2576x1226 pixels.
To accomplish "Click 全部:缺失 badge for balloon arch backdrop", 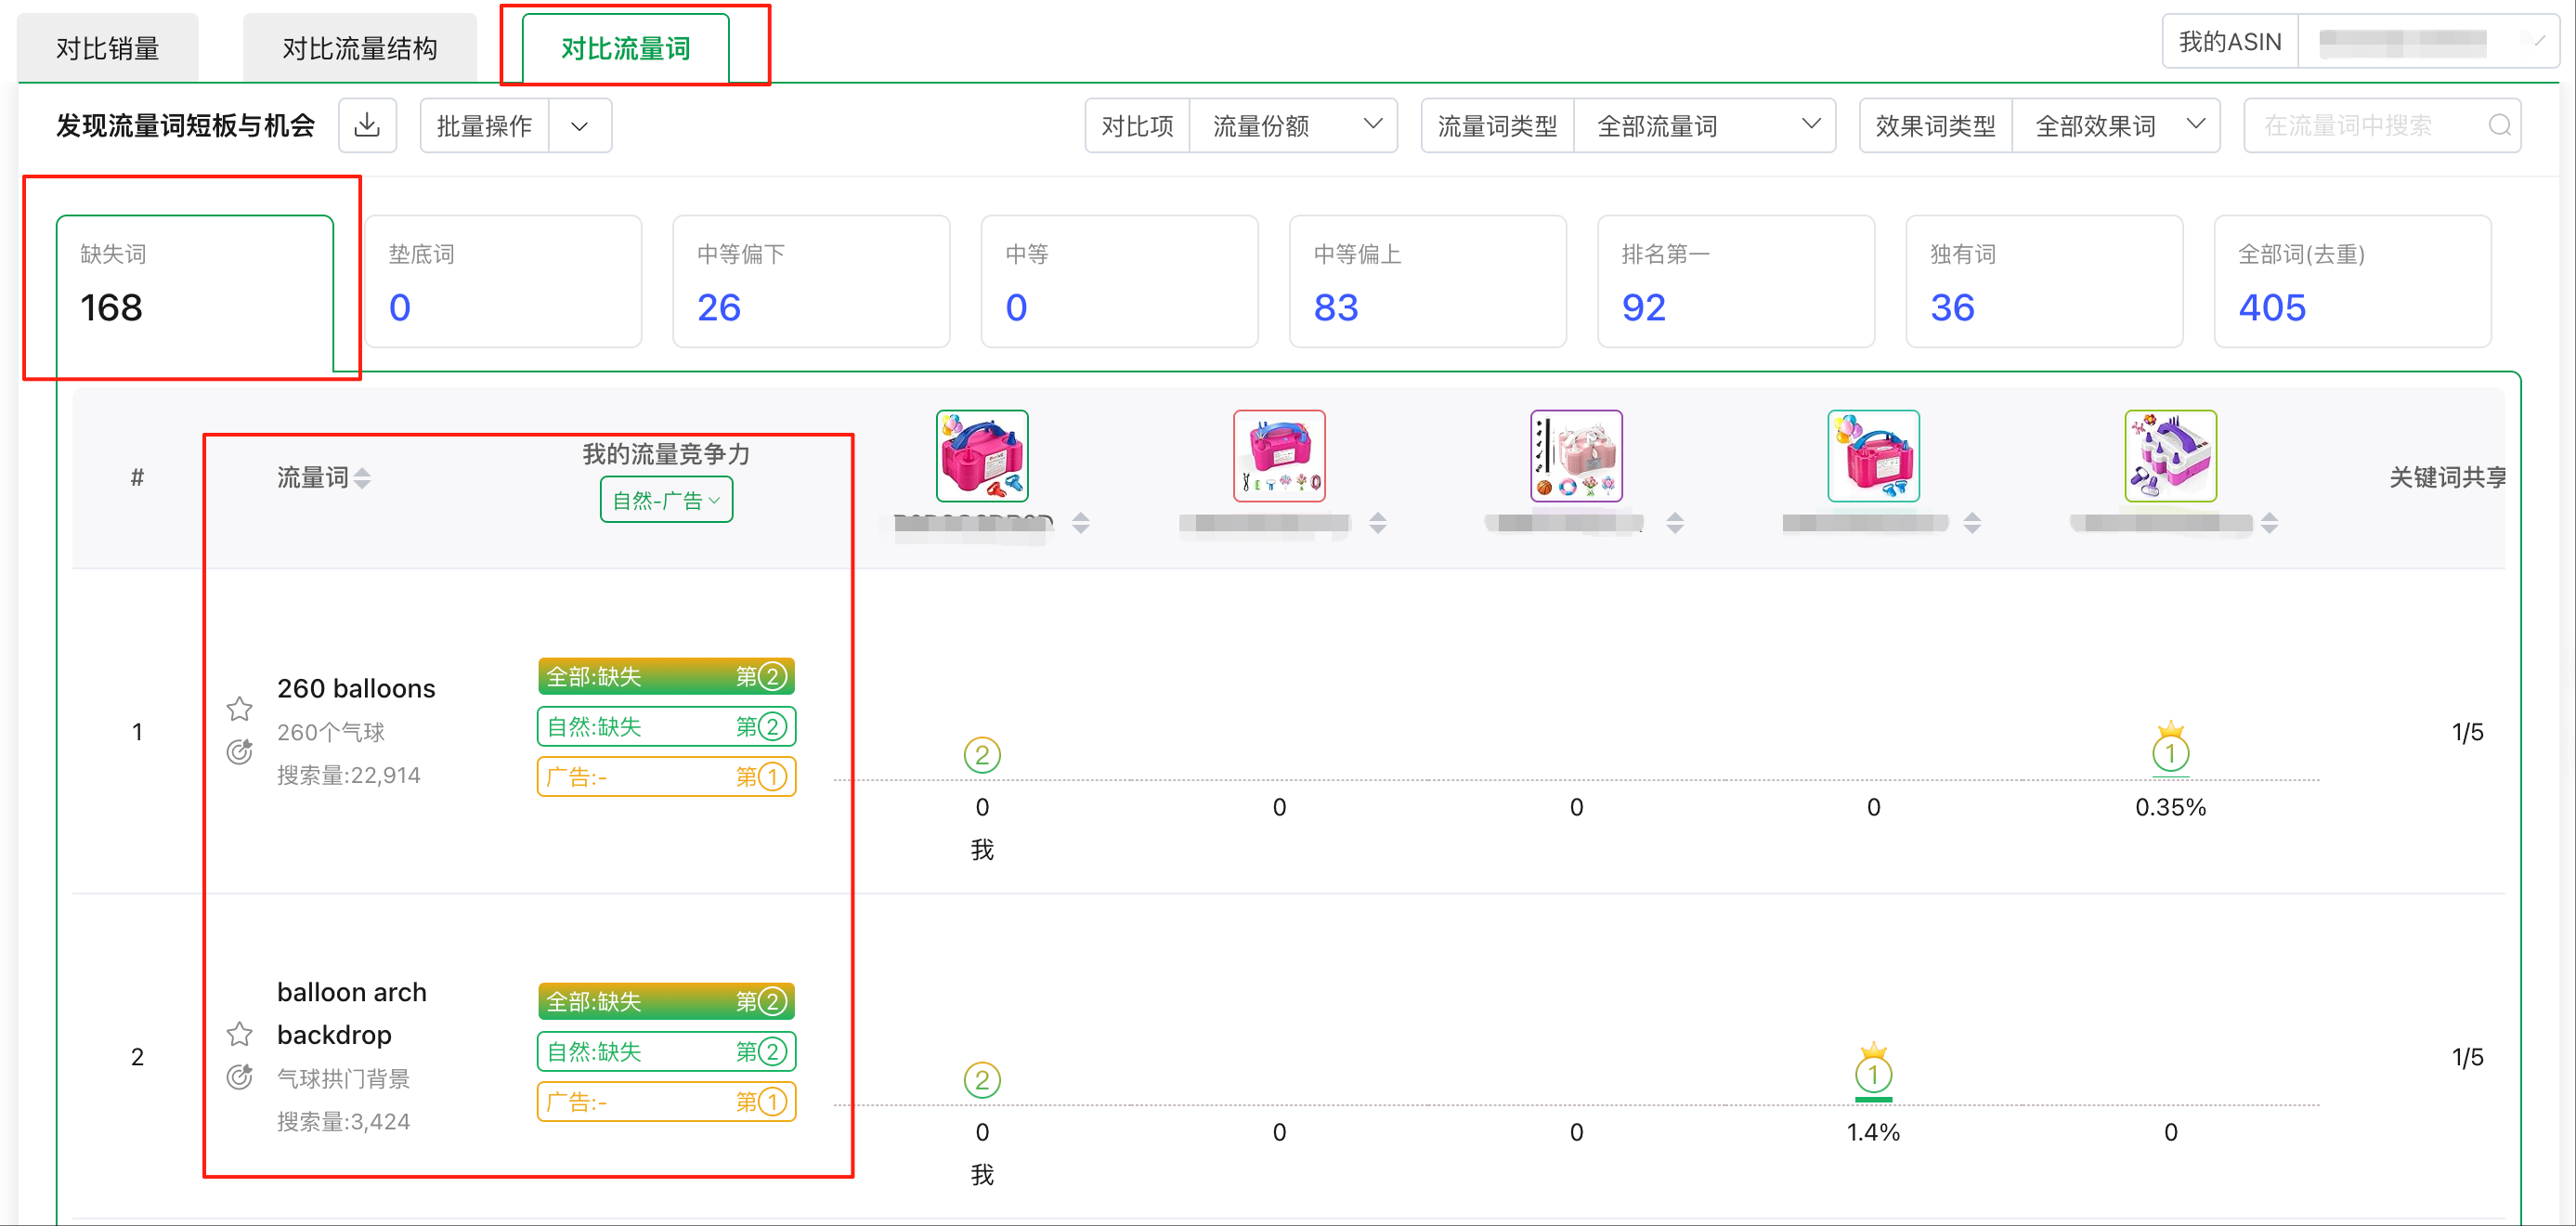I will click(x=666, y=1001).
